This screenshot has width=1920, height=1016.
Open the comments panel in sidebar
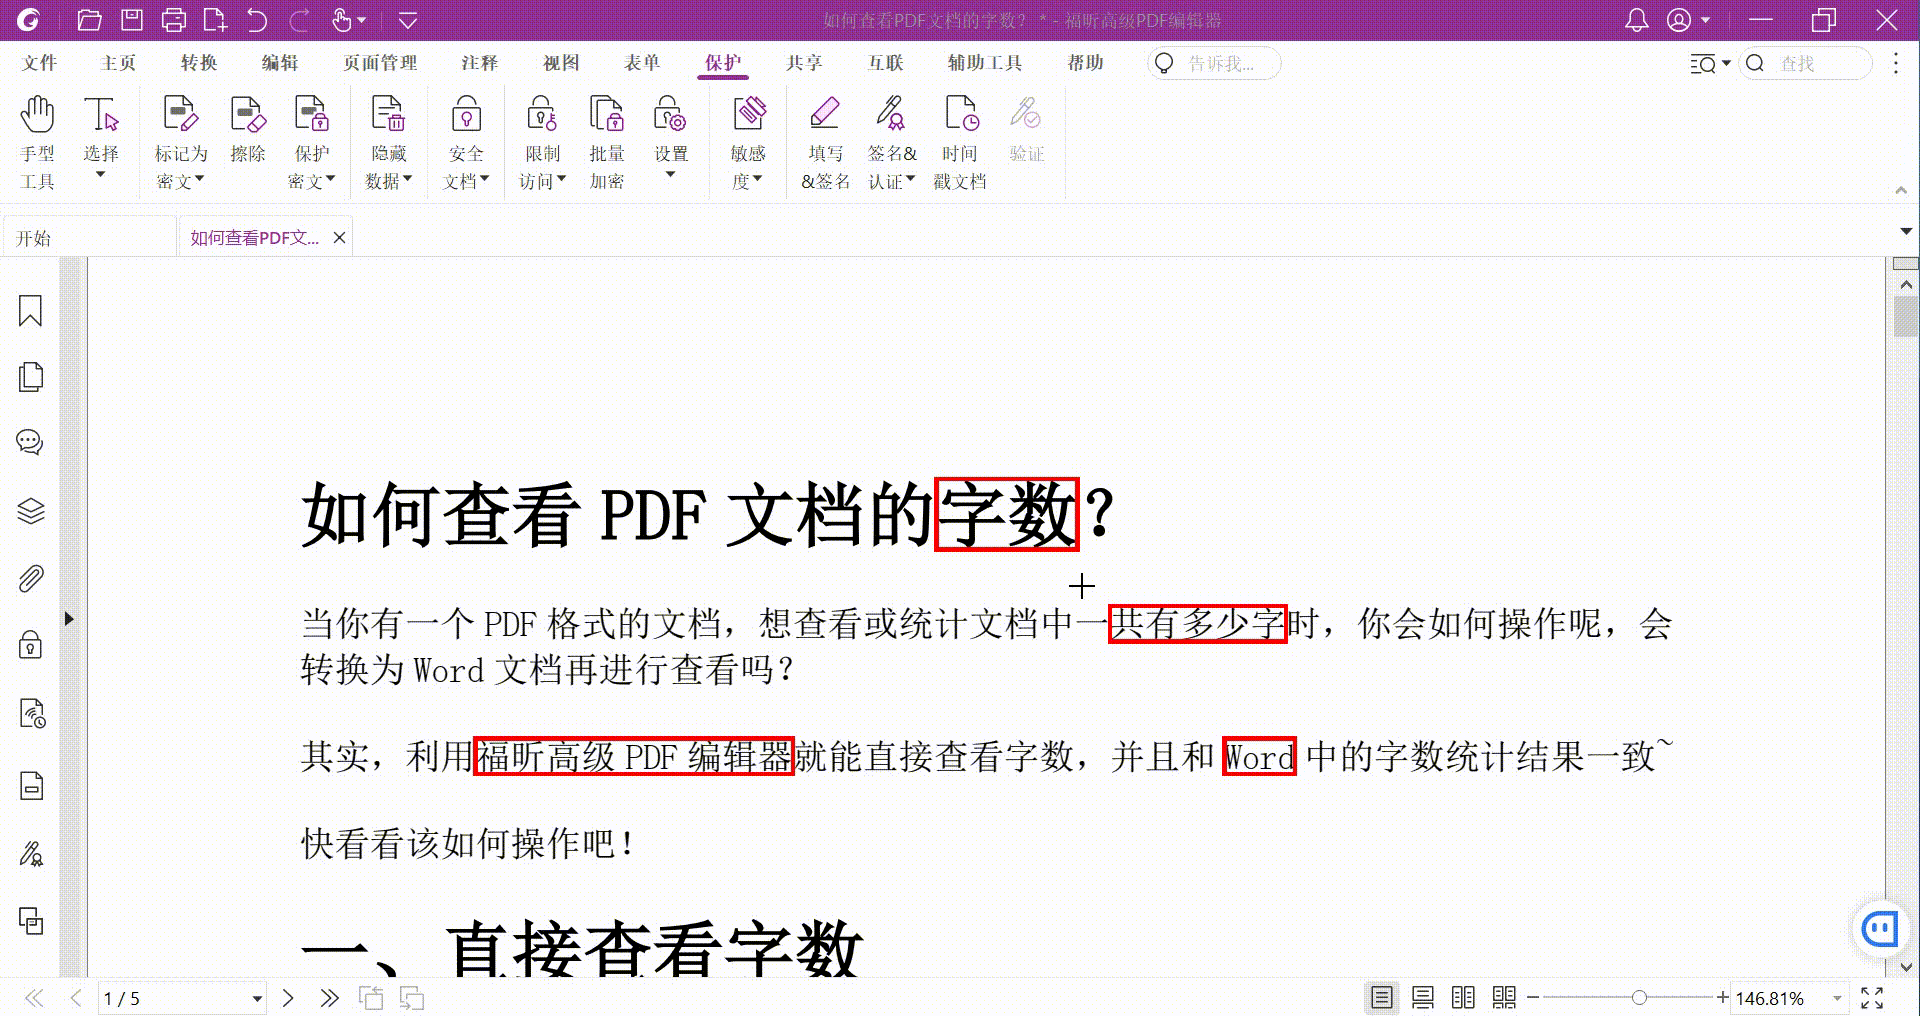pyautogui.click(x=31, y=442)
